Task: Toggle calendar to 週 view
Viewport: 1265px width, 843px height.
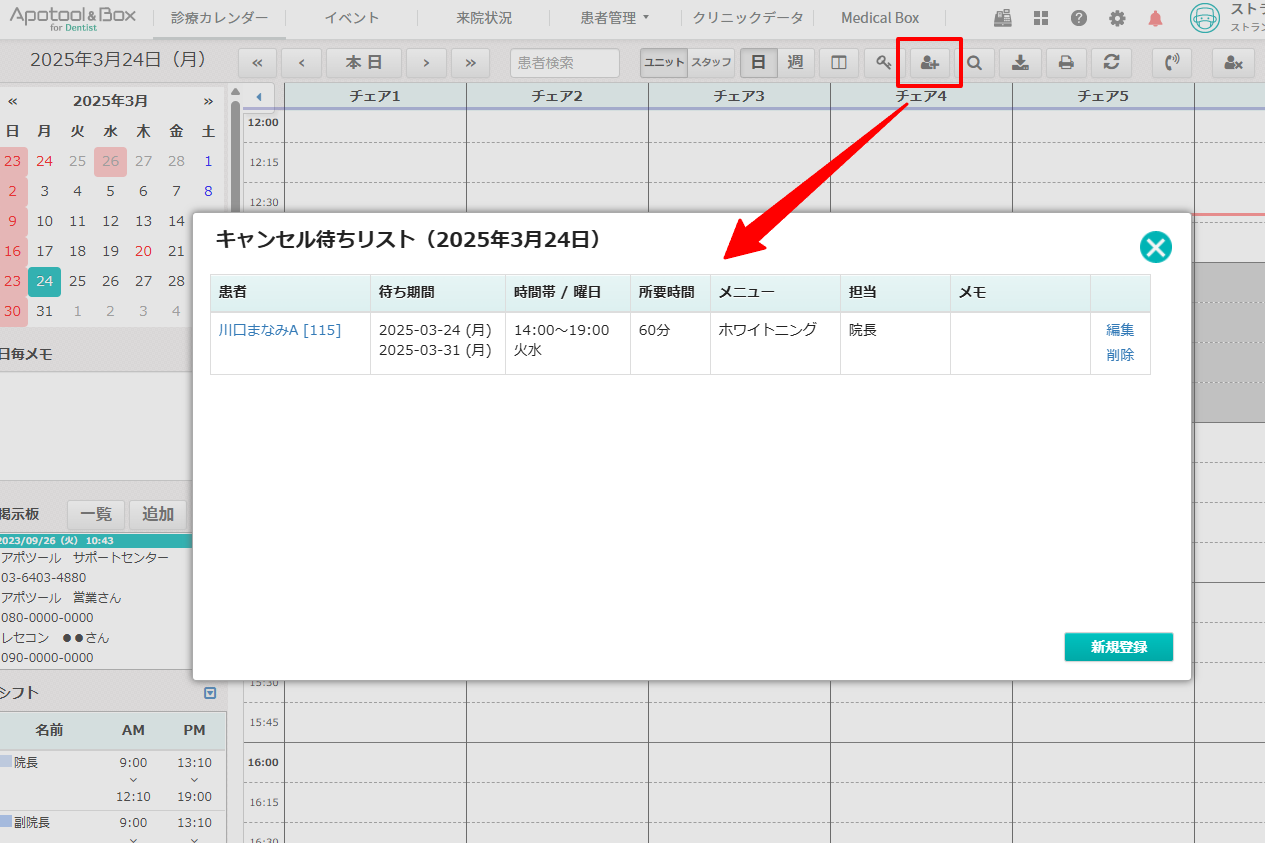Action: point(795,63)
